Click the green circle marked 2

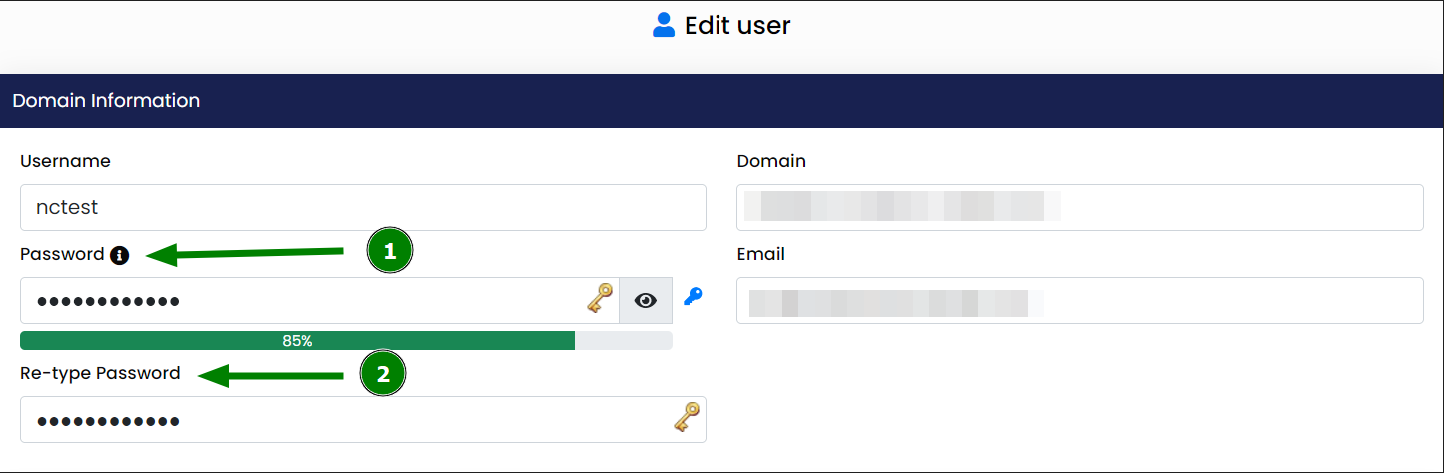(382, 375)
